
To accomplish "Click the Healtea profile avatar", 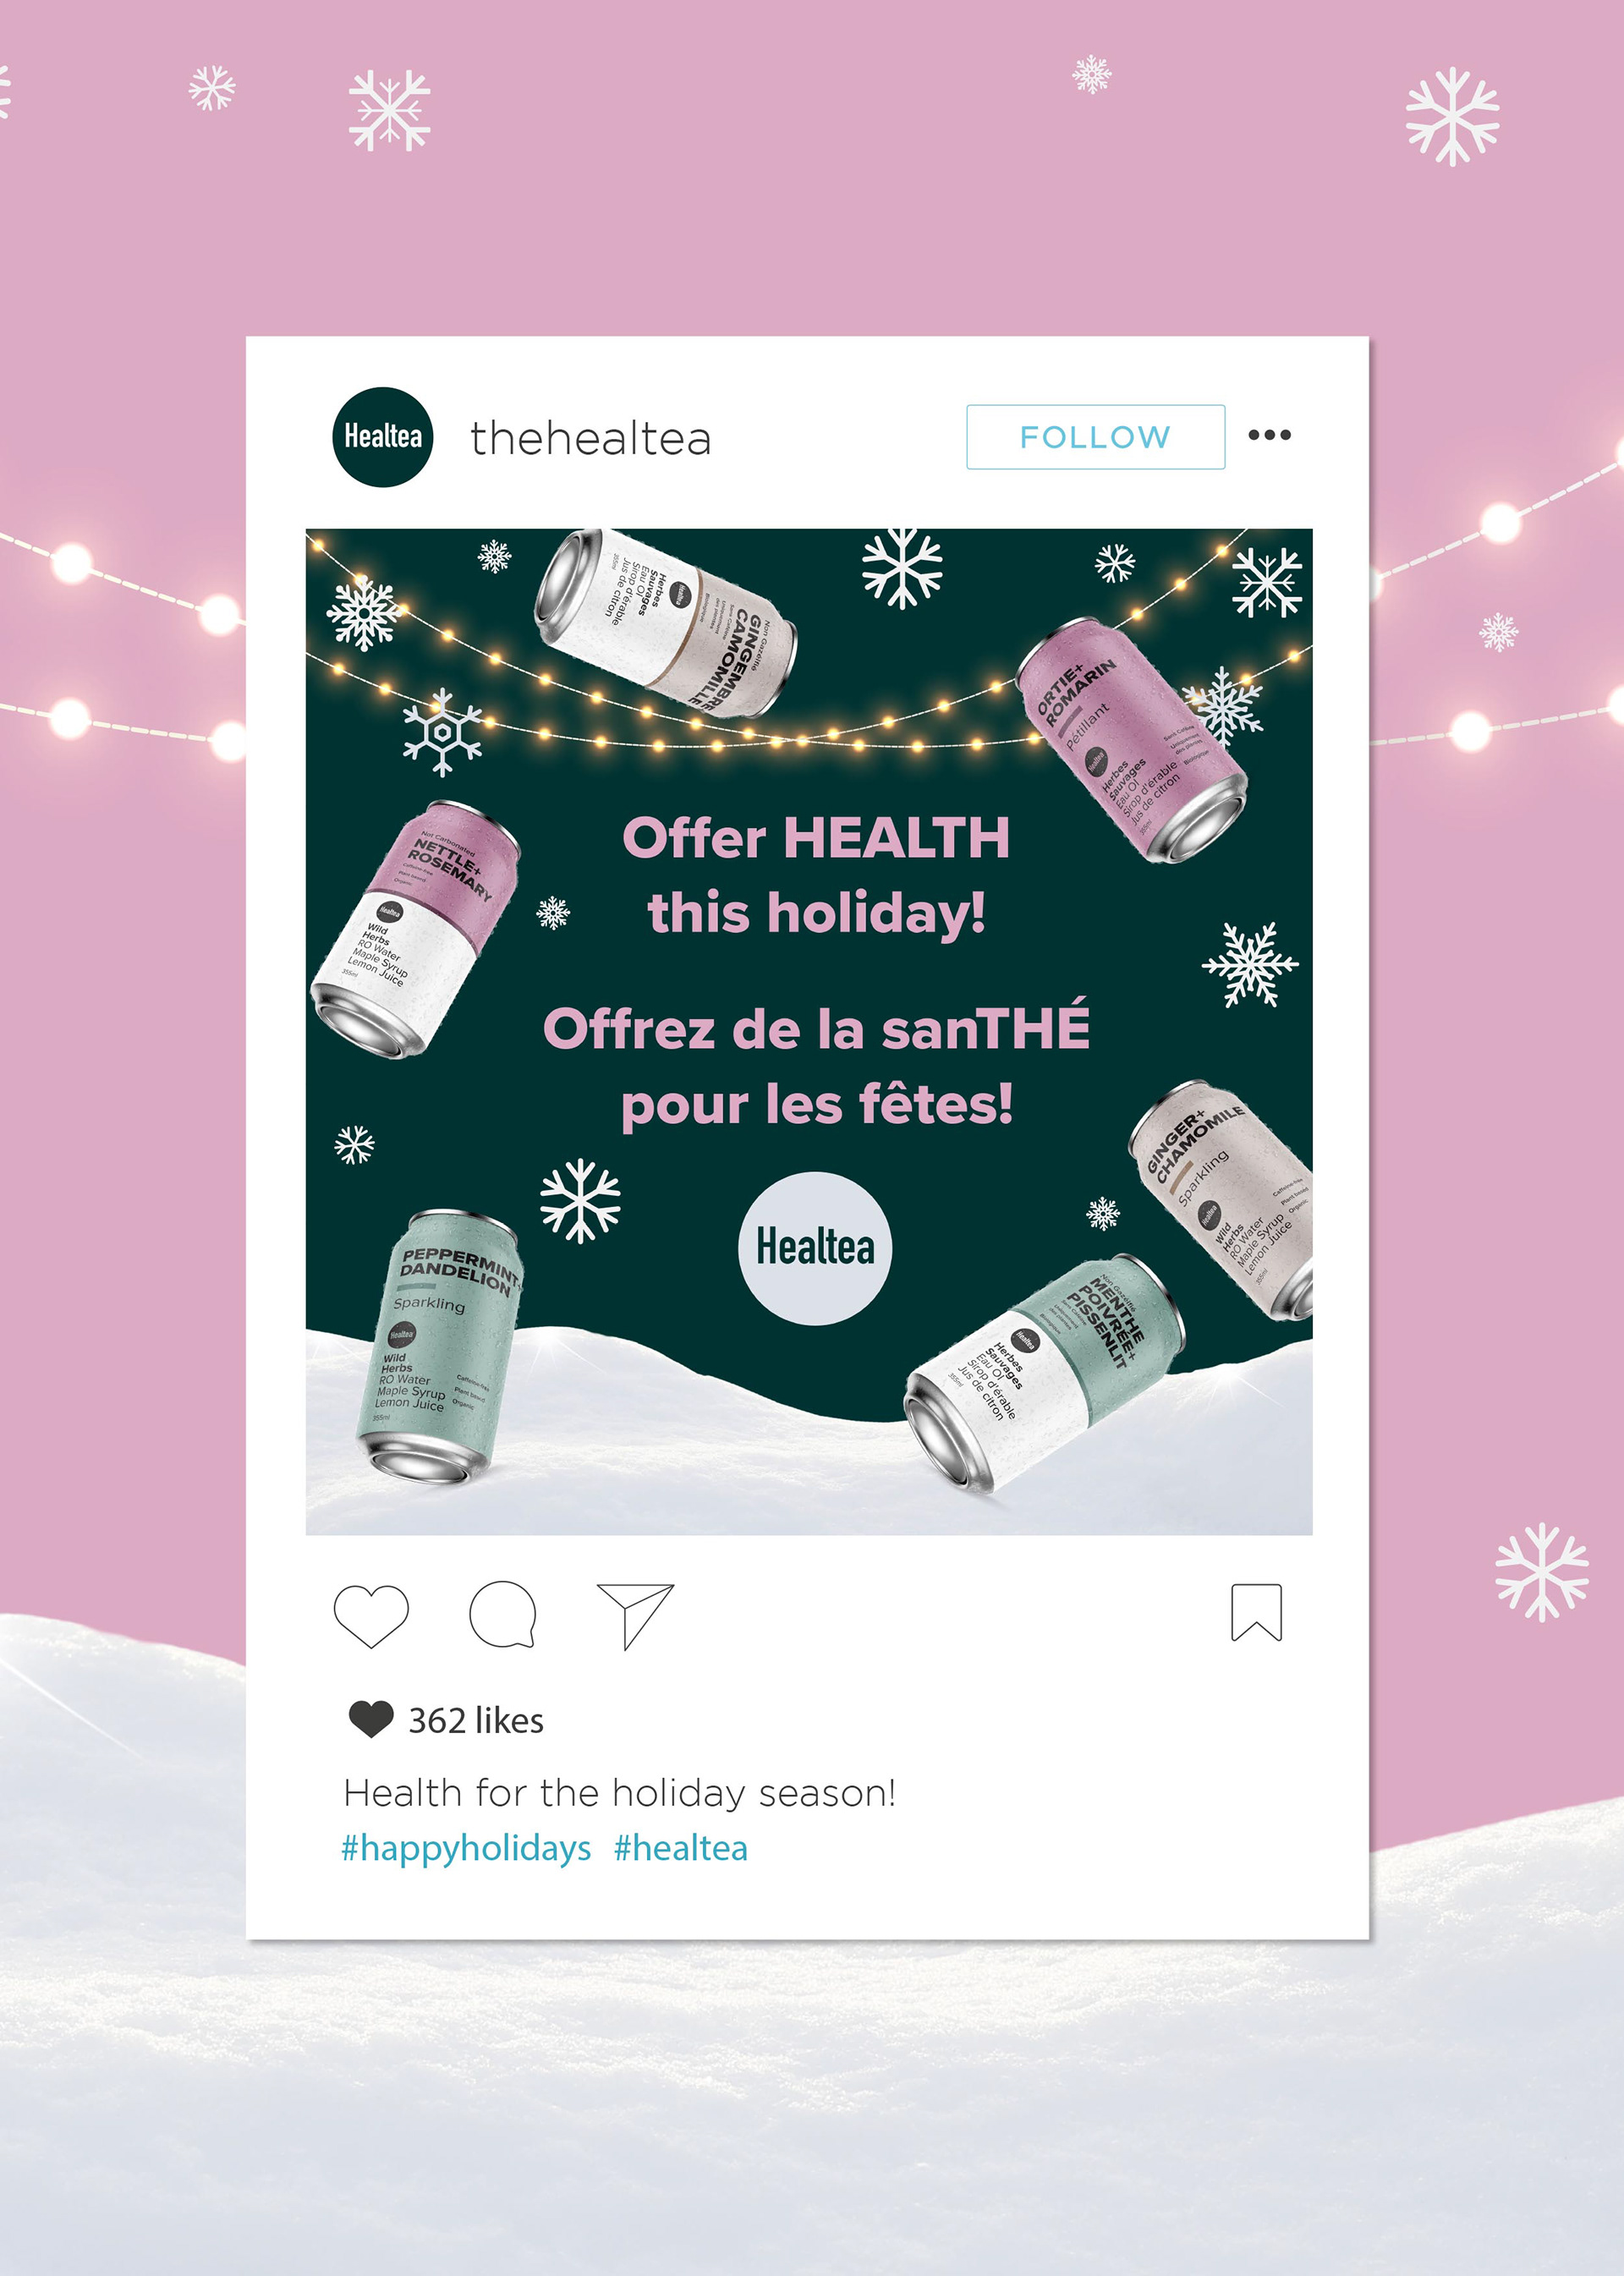I will (382, 437).
